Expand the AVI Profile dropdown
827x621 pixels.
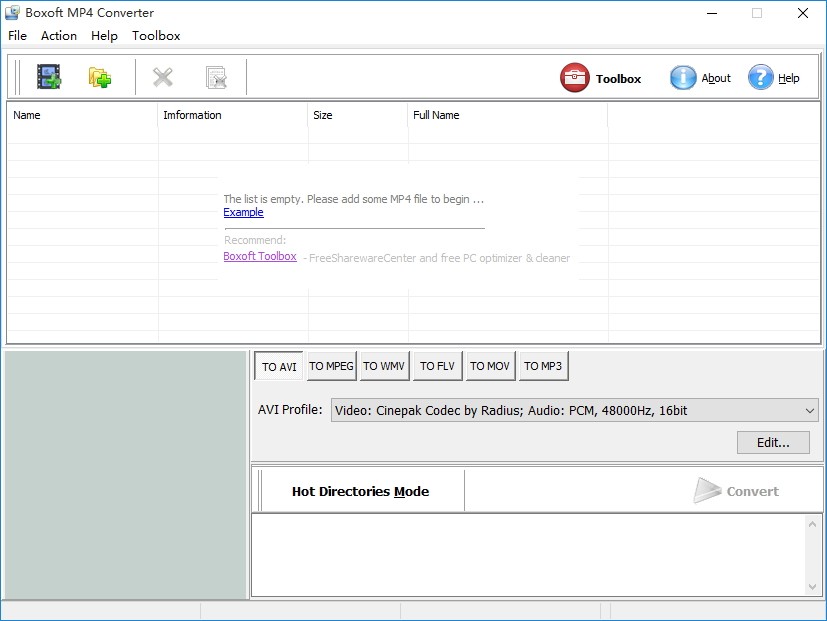click(810, 410)
